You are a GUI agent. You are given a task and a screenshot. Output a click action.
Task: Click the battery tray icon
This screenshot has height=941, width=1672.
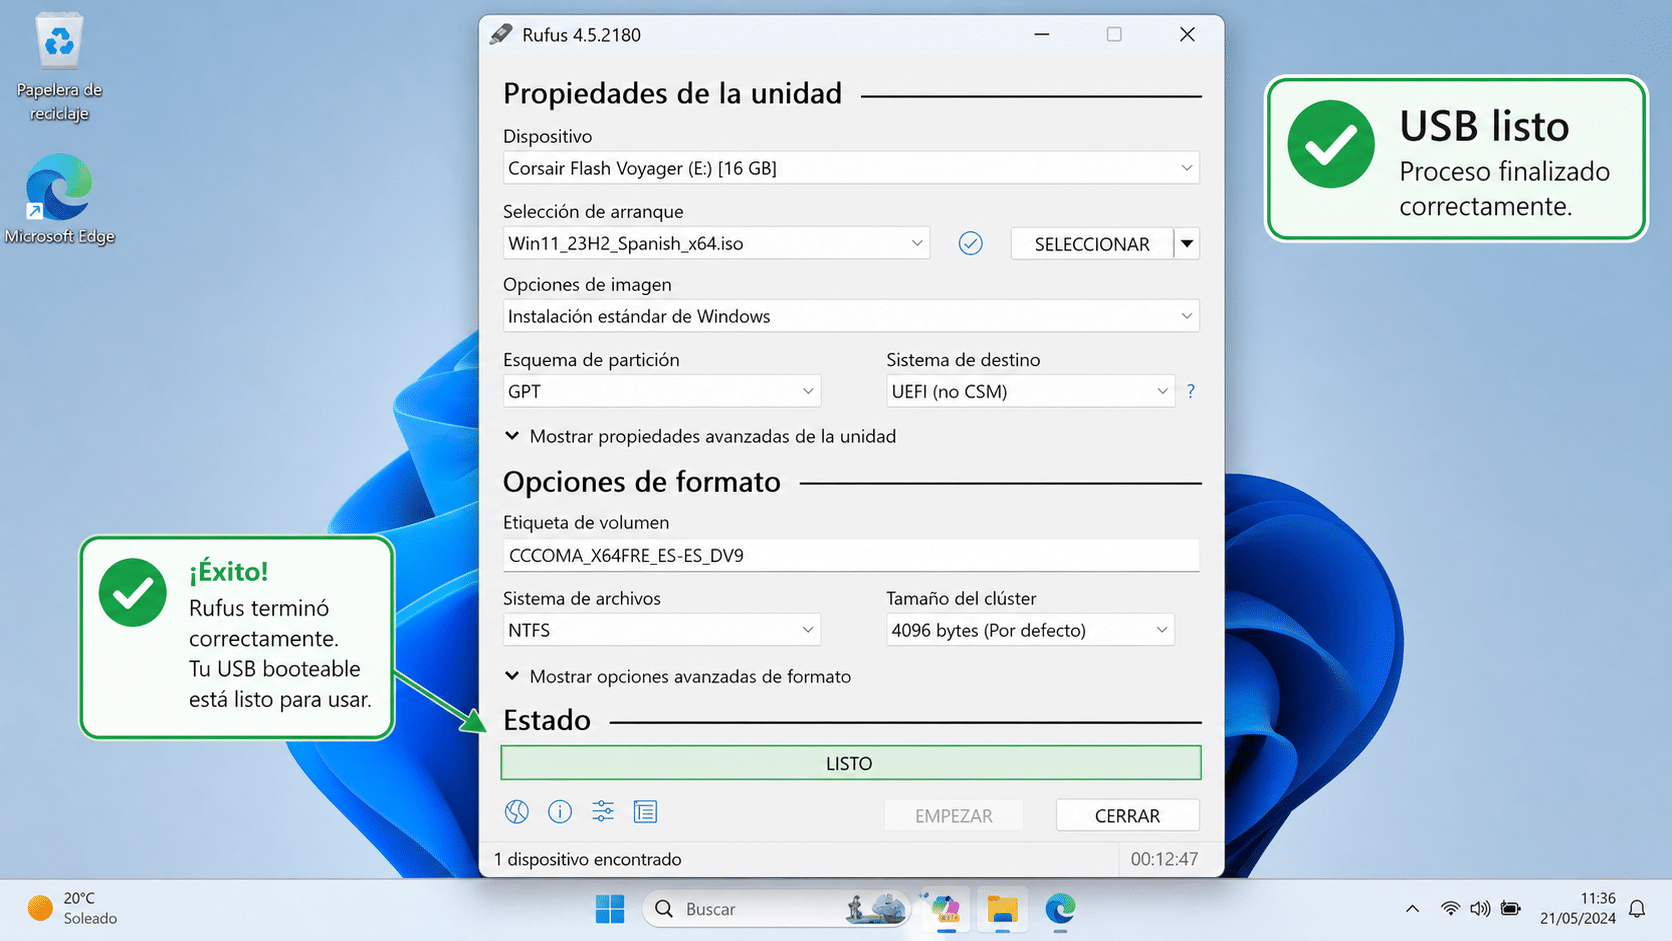tap(1511, 909)
